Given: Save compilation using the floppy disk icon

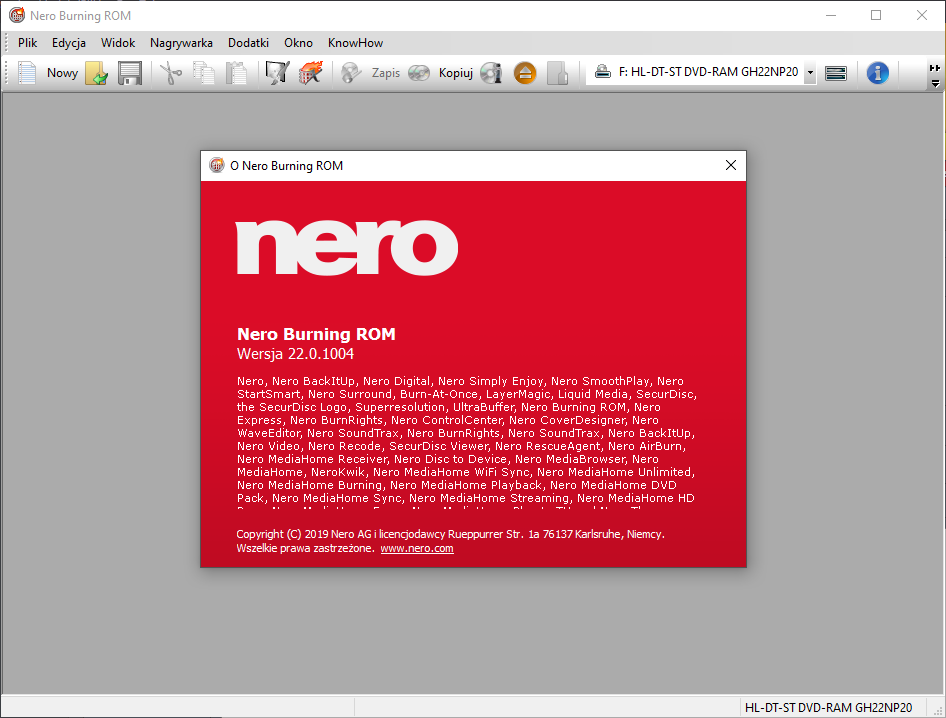Looking at the screenshot, I should (130, 73).
